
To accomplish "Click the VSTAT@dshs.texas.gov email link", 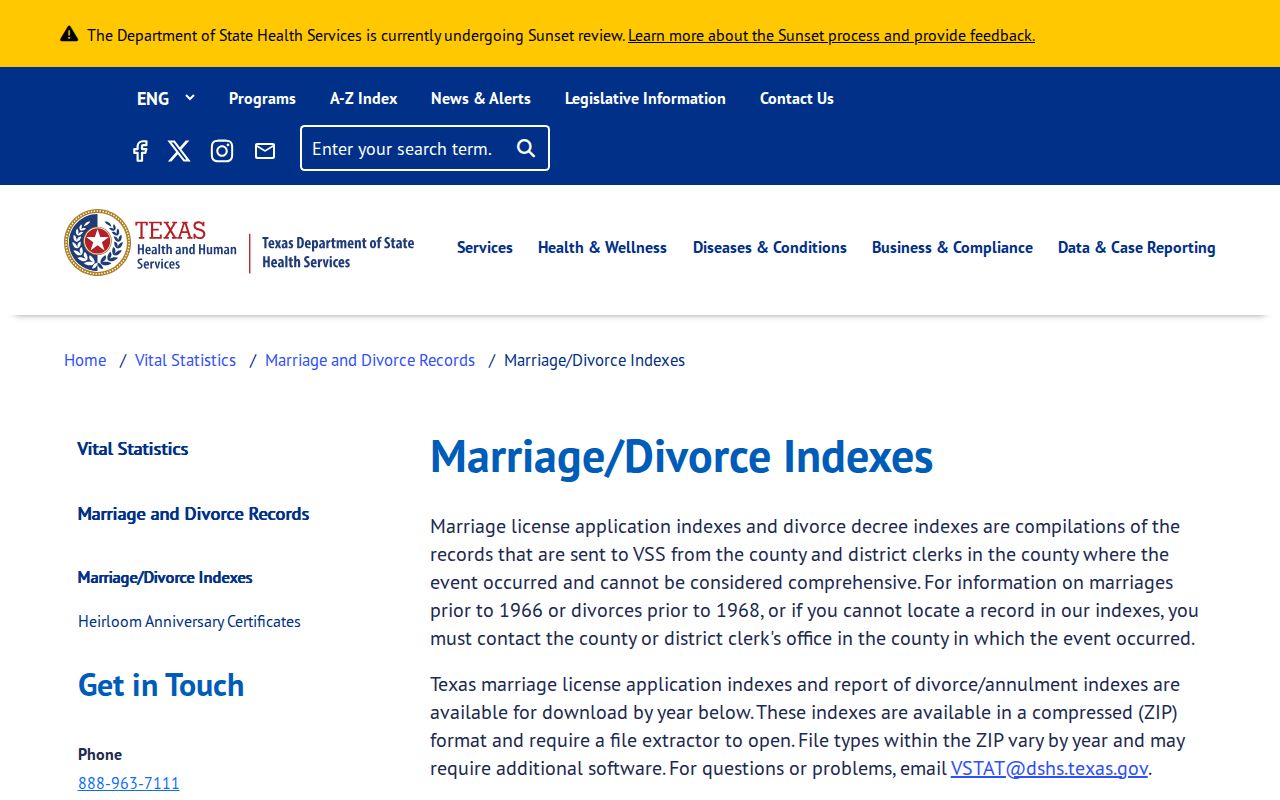I will click(x=1049, y=768).
